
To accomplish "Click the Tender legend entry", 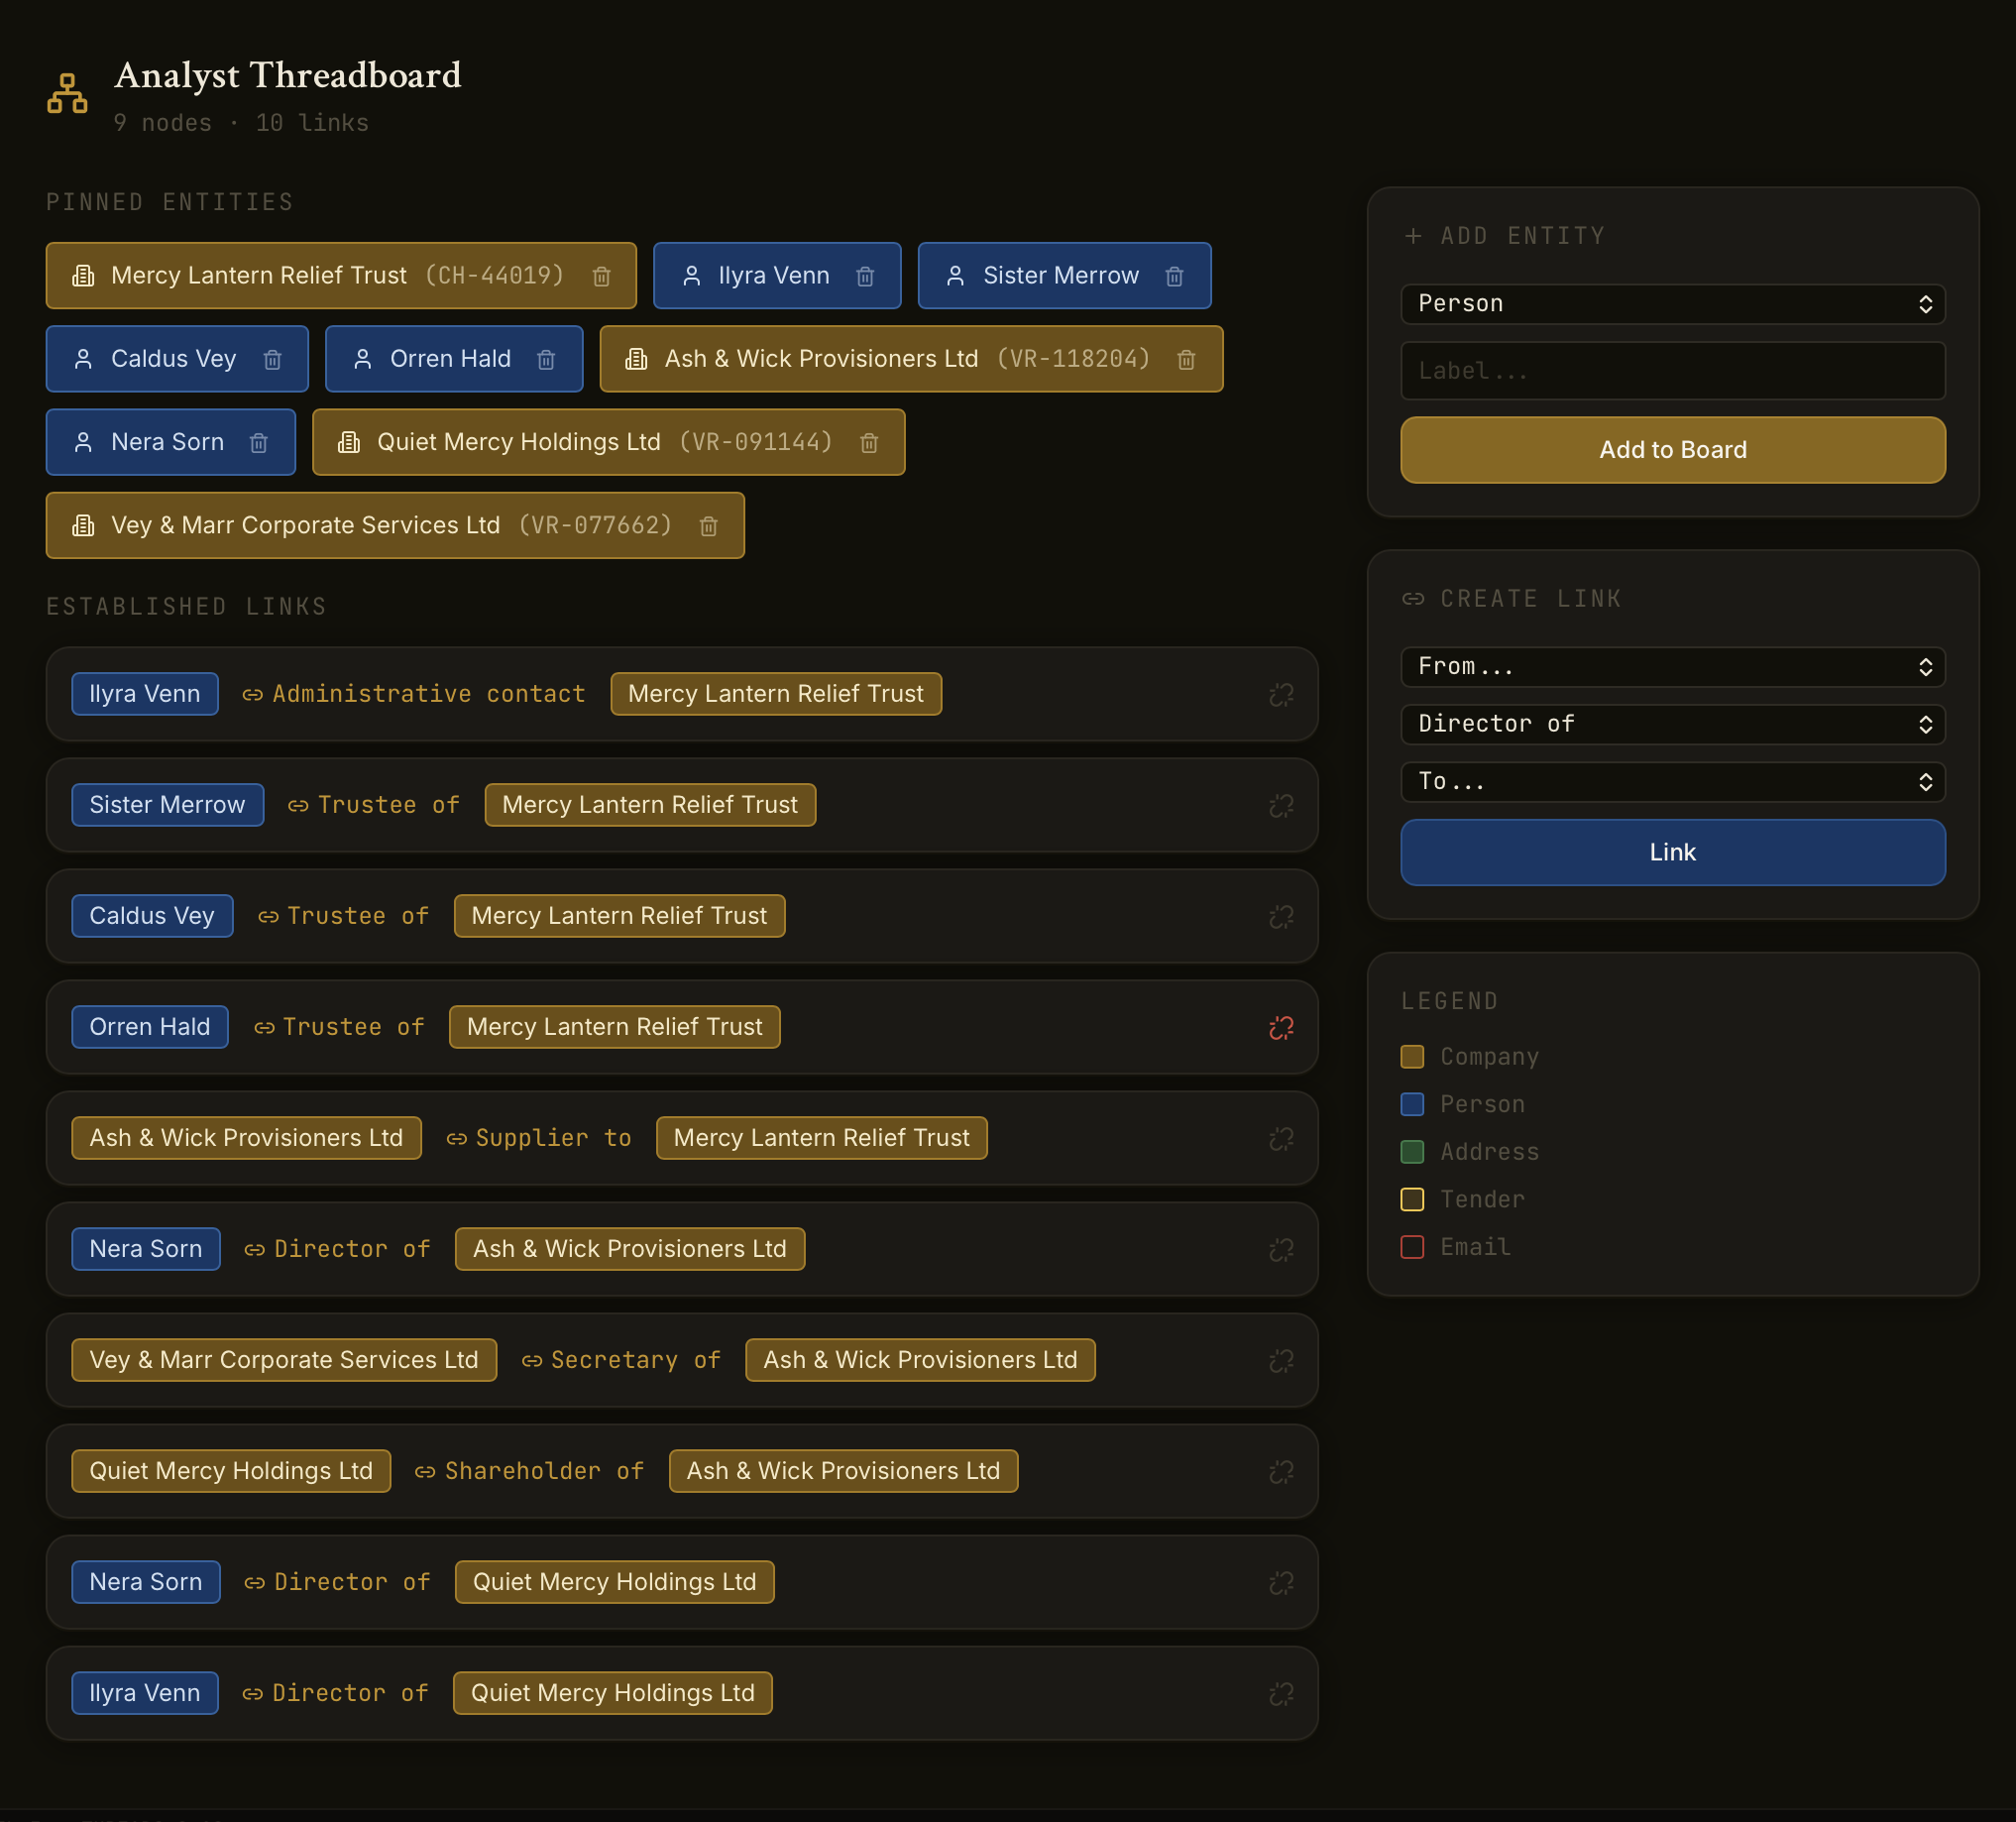I will pyautogui.click(x=1463, y=1200).
